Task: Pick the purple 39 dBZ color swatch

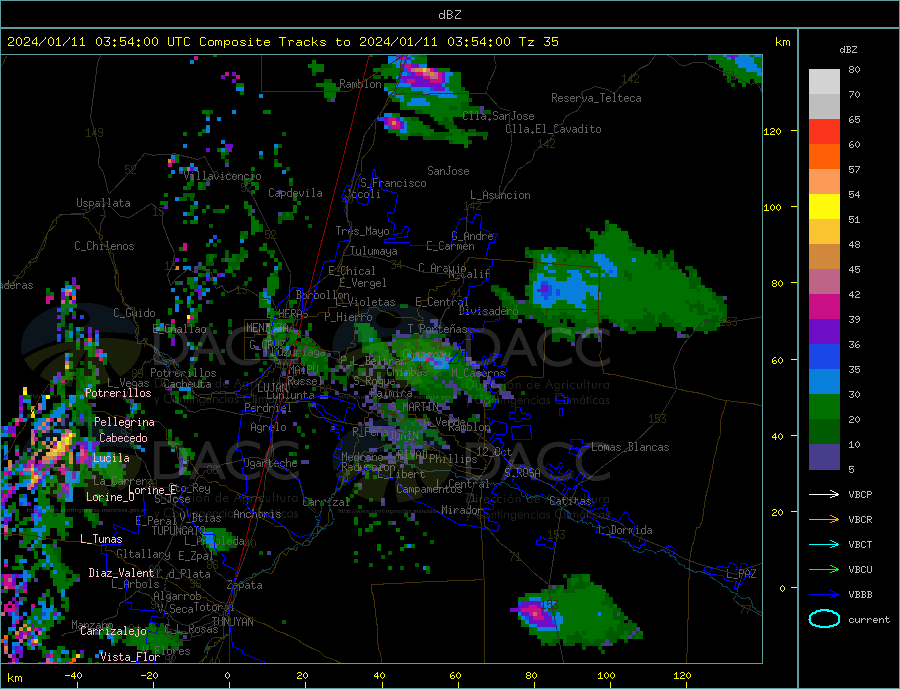Action: point(824,332)
